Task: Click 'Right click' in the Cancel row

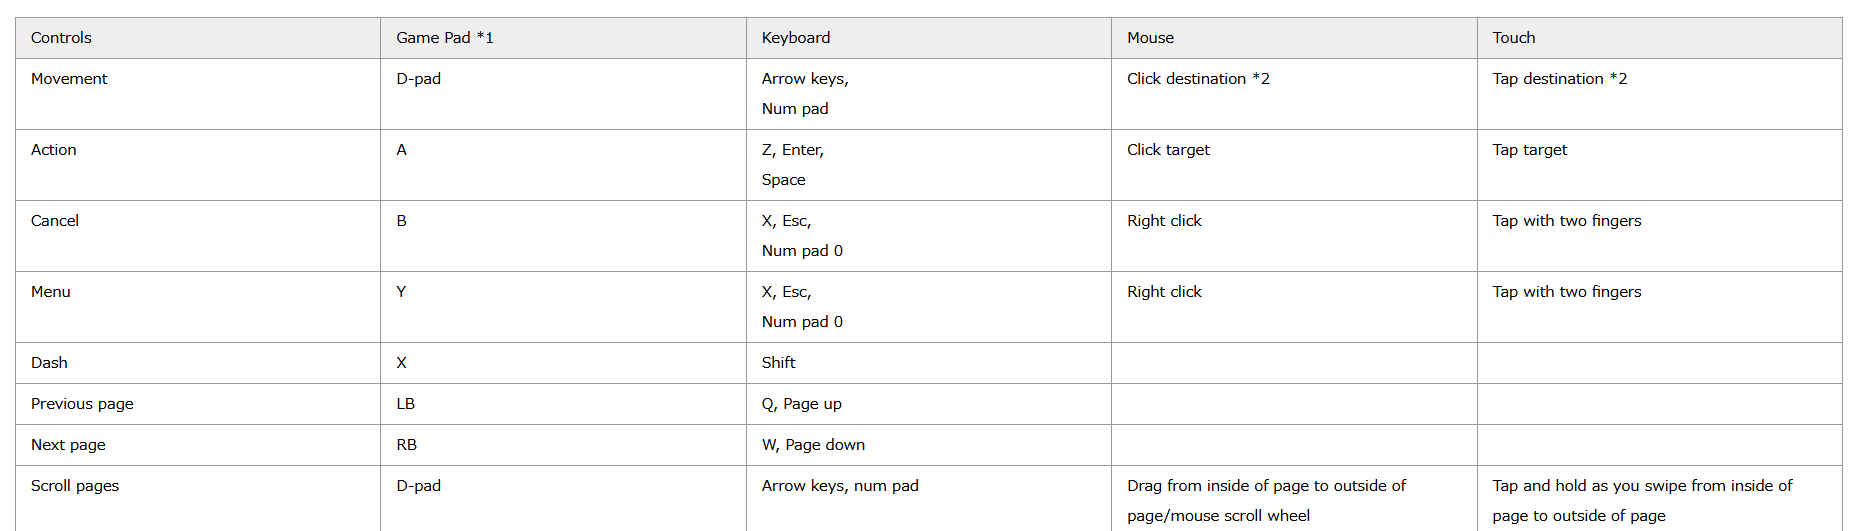Action: coord(1164,221)
